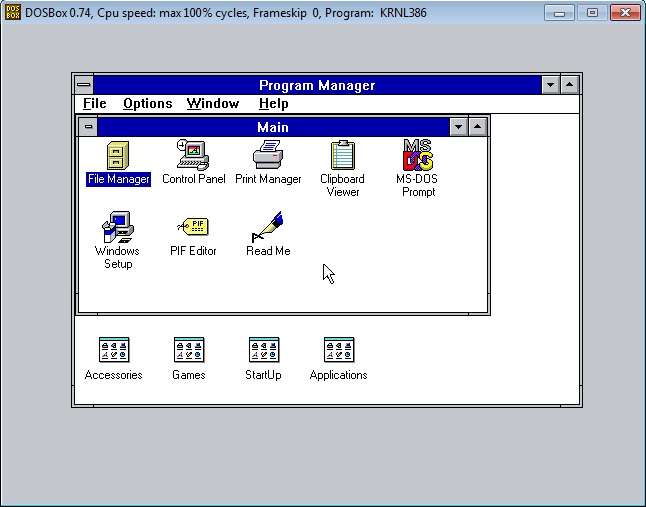Select the Print Manager icon
Image resolution: width=646 pixels, height=507 pixels.
(x=268, y=155)
